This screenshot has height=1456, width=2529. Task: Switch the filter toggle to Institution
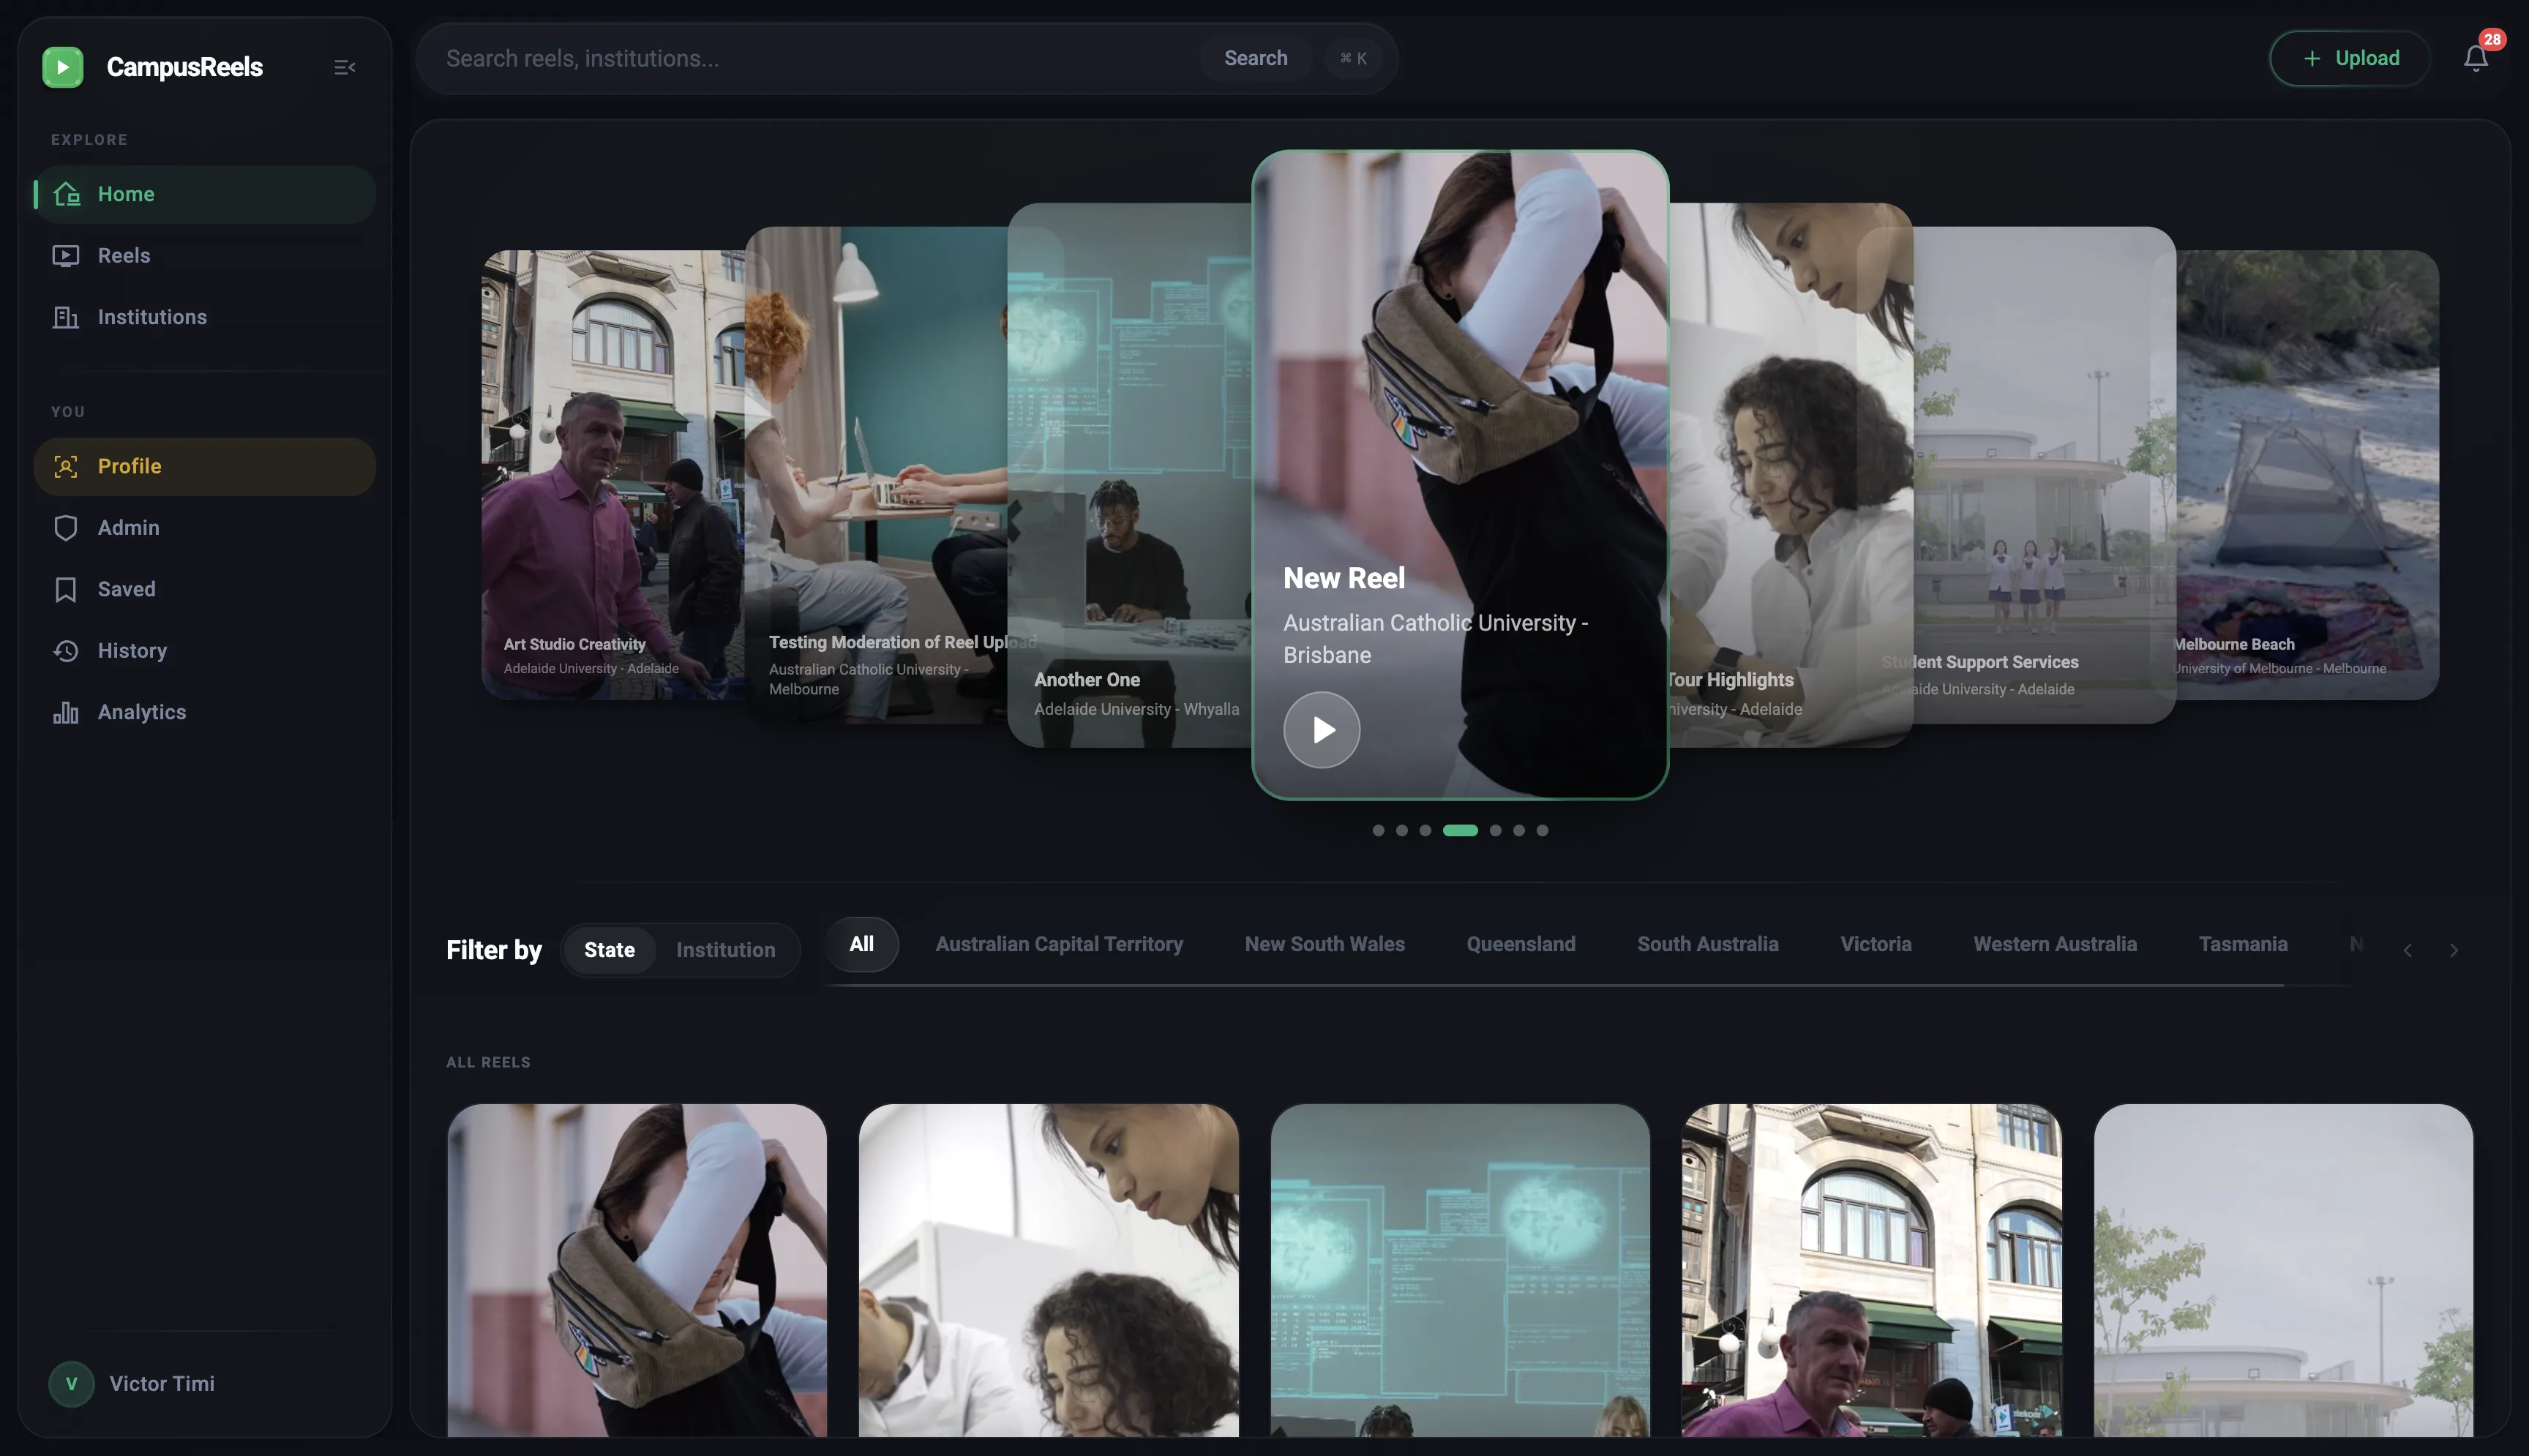[725, 950]
